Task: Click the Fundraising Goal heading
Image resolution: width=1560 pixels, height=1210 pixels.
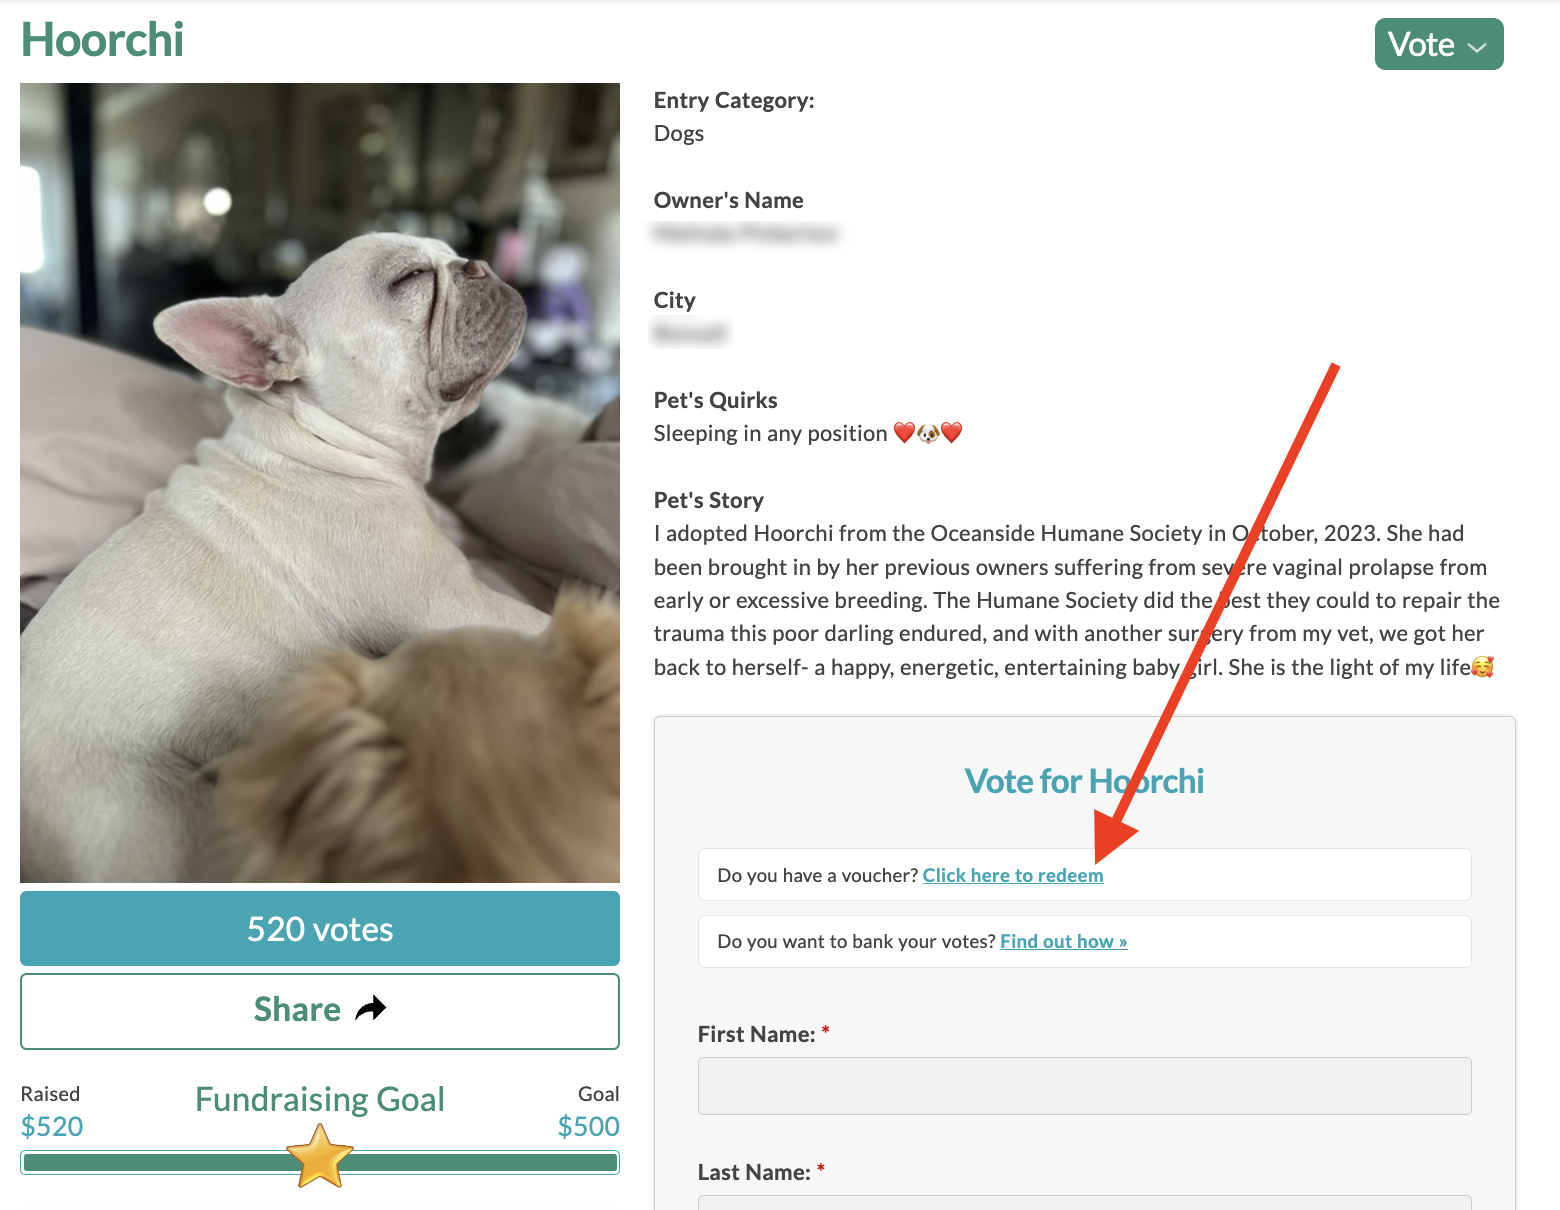Action: coord(320,1100)
